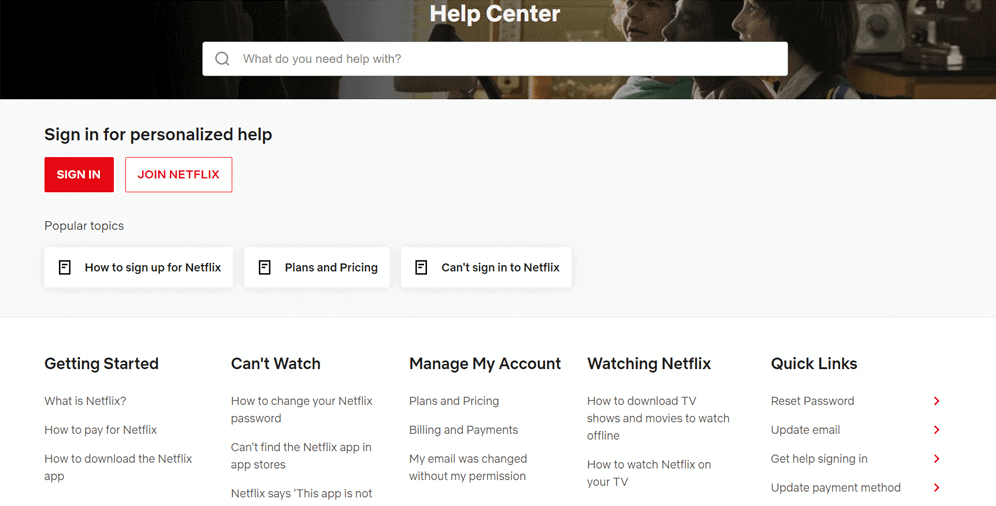Open 'How to download TV shows and movies' link
This screenshot has height=506, width=996.
[658, 418]
